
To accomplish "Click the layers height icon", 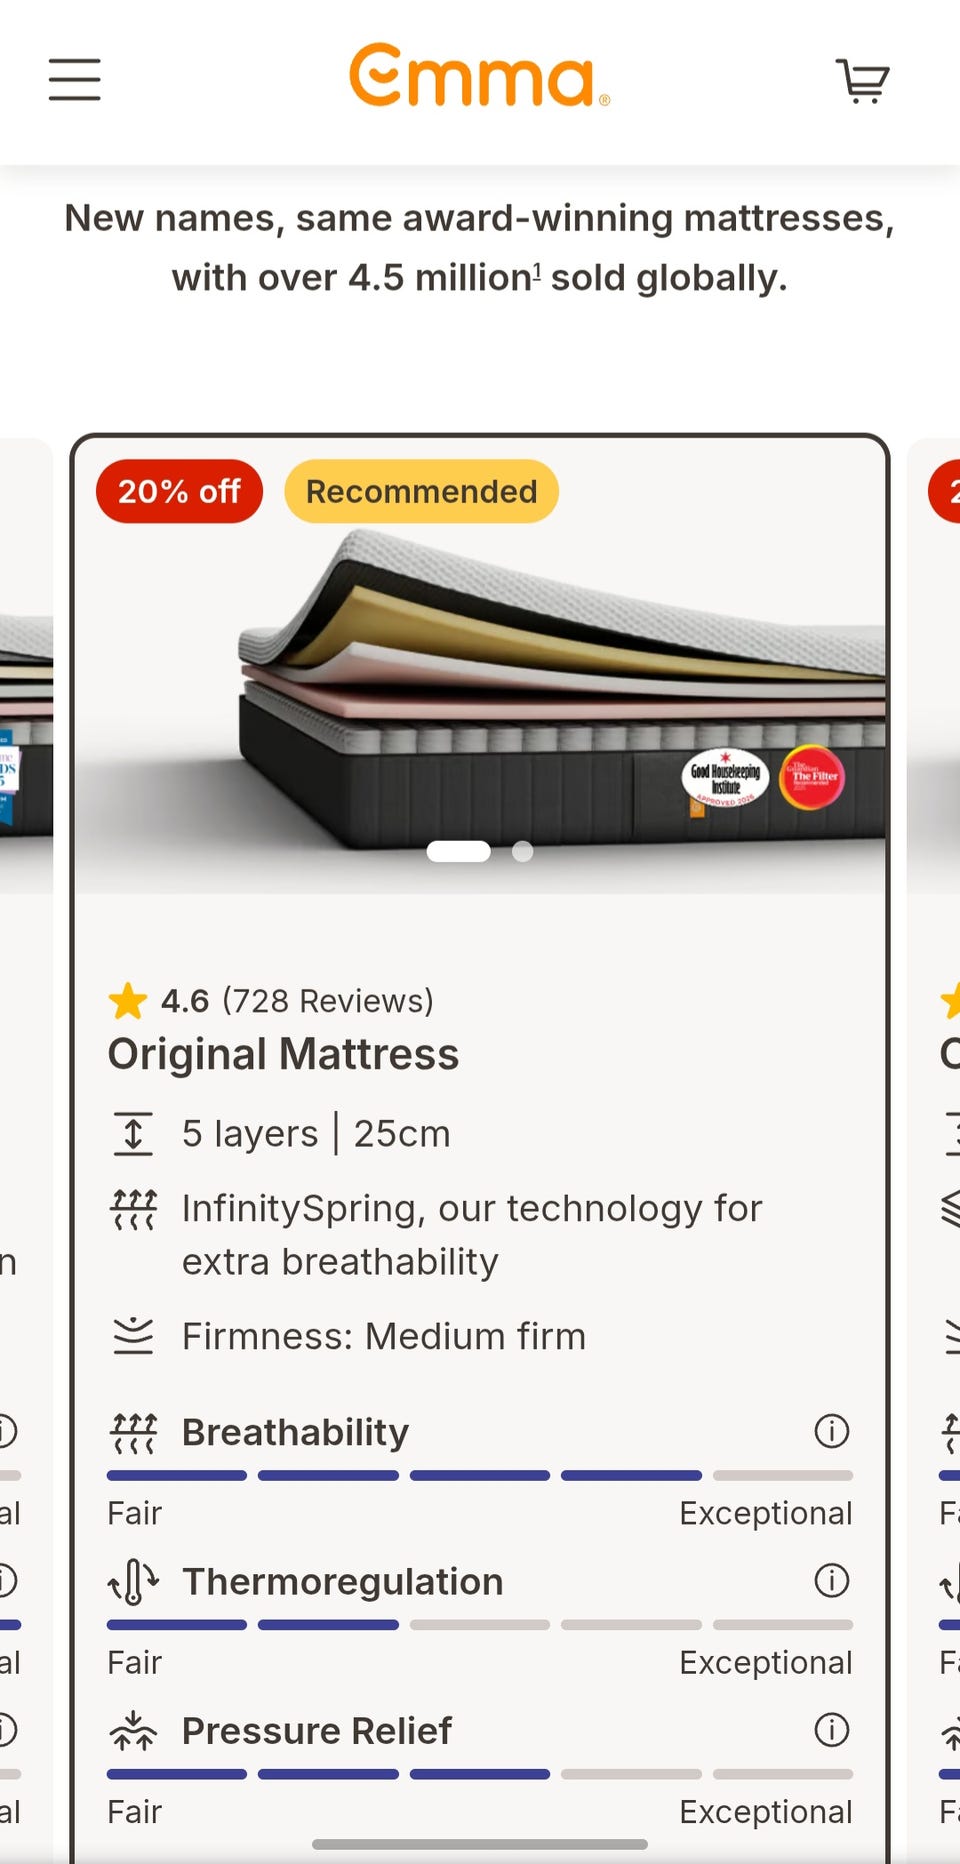I will click(133, 1134).
